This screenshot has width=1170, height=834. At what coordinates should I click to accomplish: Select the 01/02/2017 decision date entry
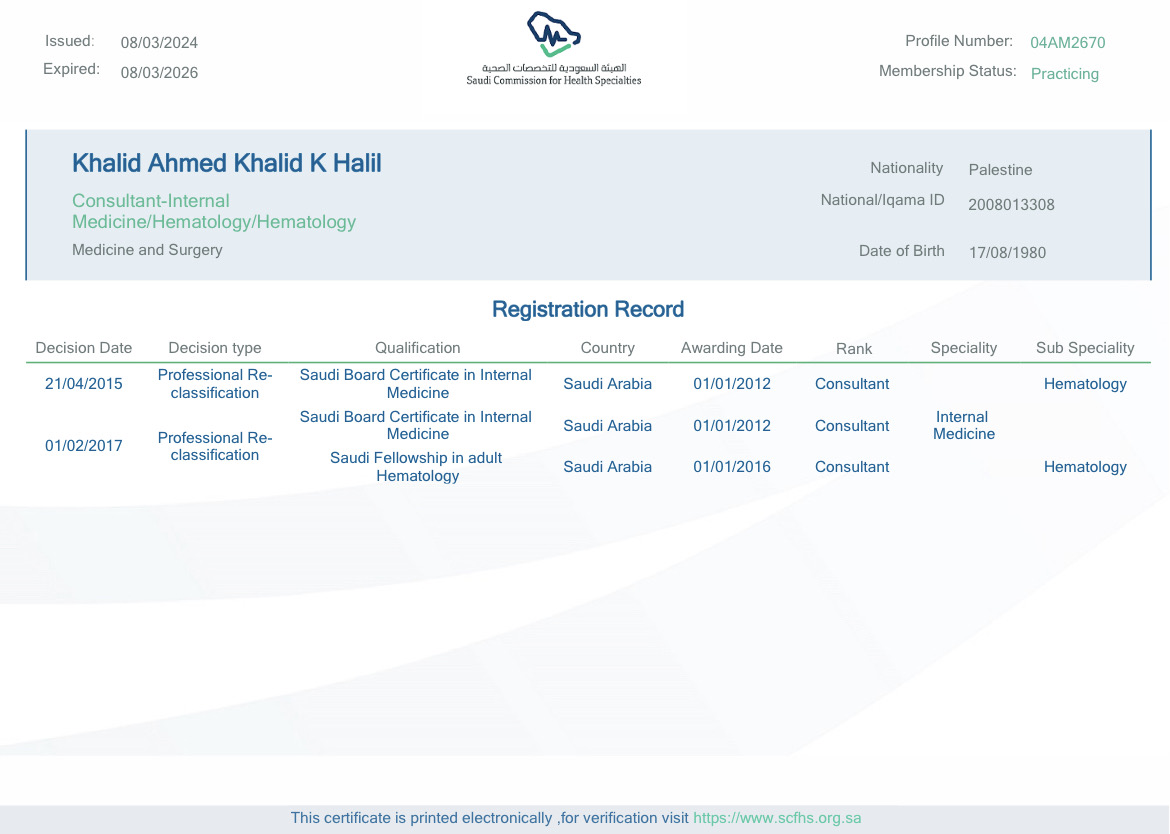84,446
